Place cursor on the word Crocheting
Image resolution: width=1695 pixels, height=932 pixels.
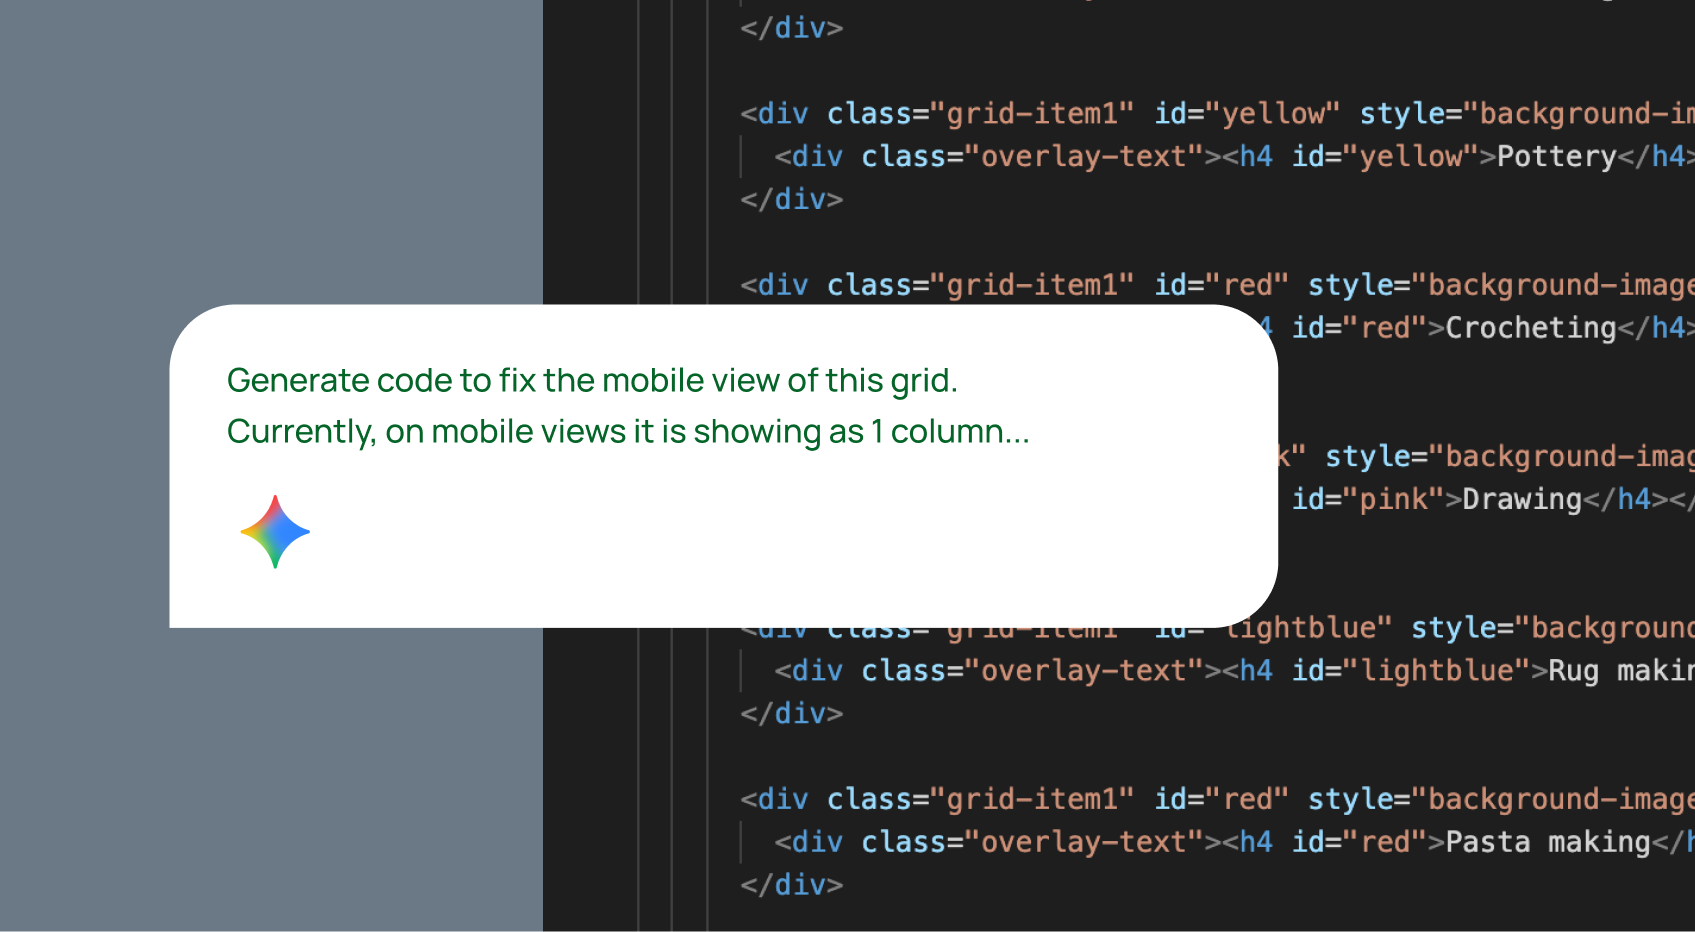[1530, 328]
